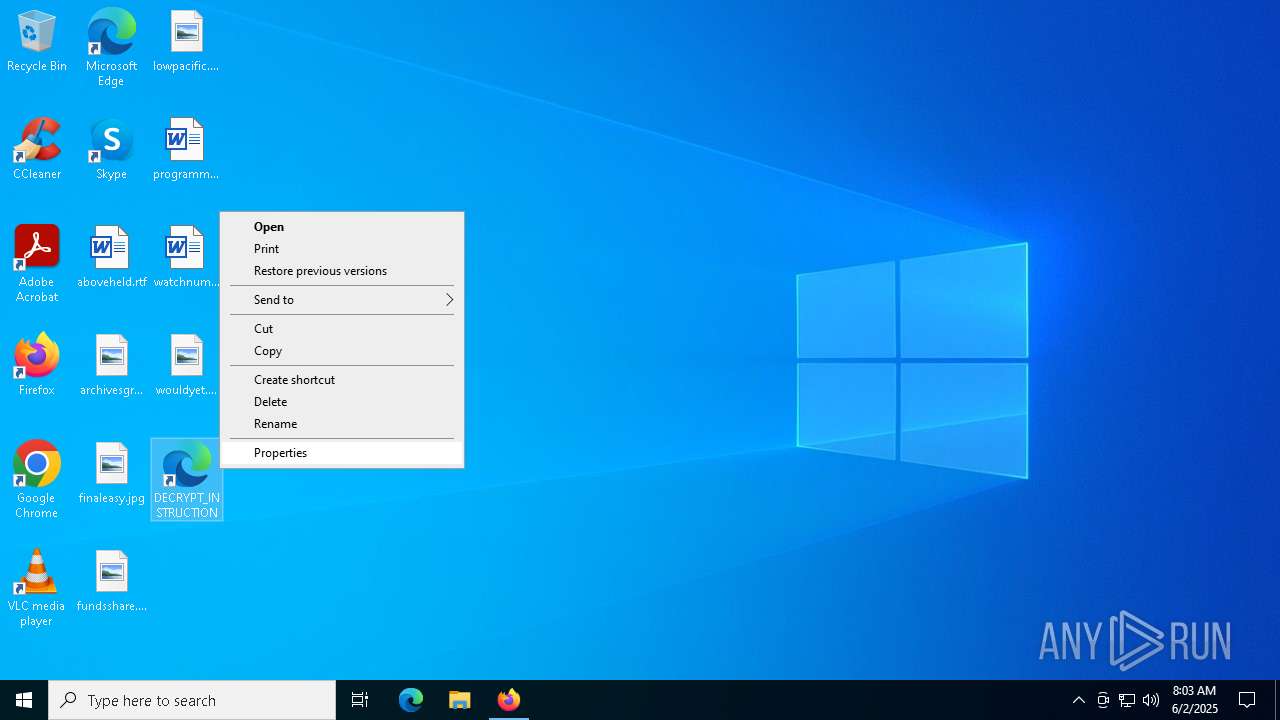The height and width of the screenshot is (720, 1280).
Task: Choose Rename in the context menu
Action: (342, 424)
